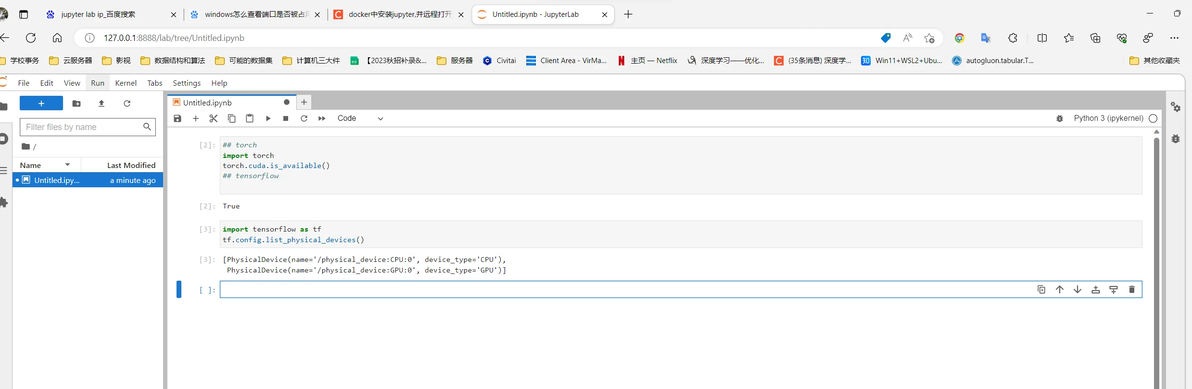The height and width of the screenshot is (389, 1192).
Task: Open the Settings menu
Action: [186, 83]
